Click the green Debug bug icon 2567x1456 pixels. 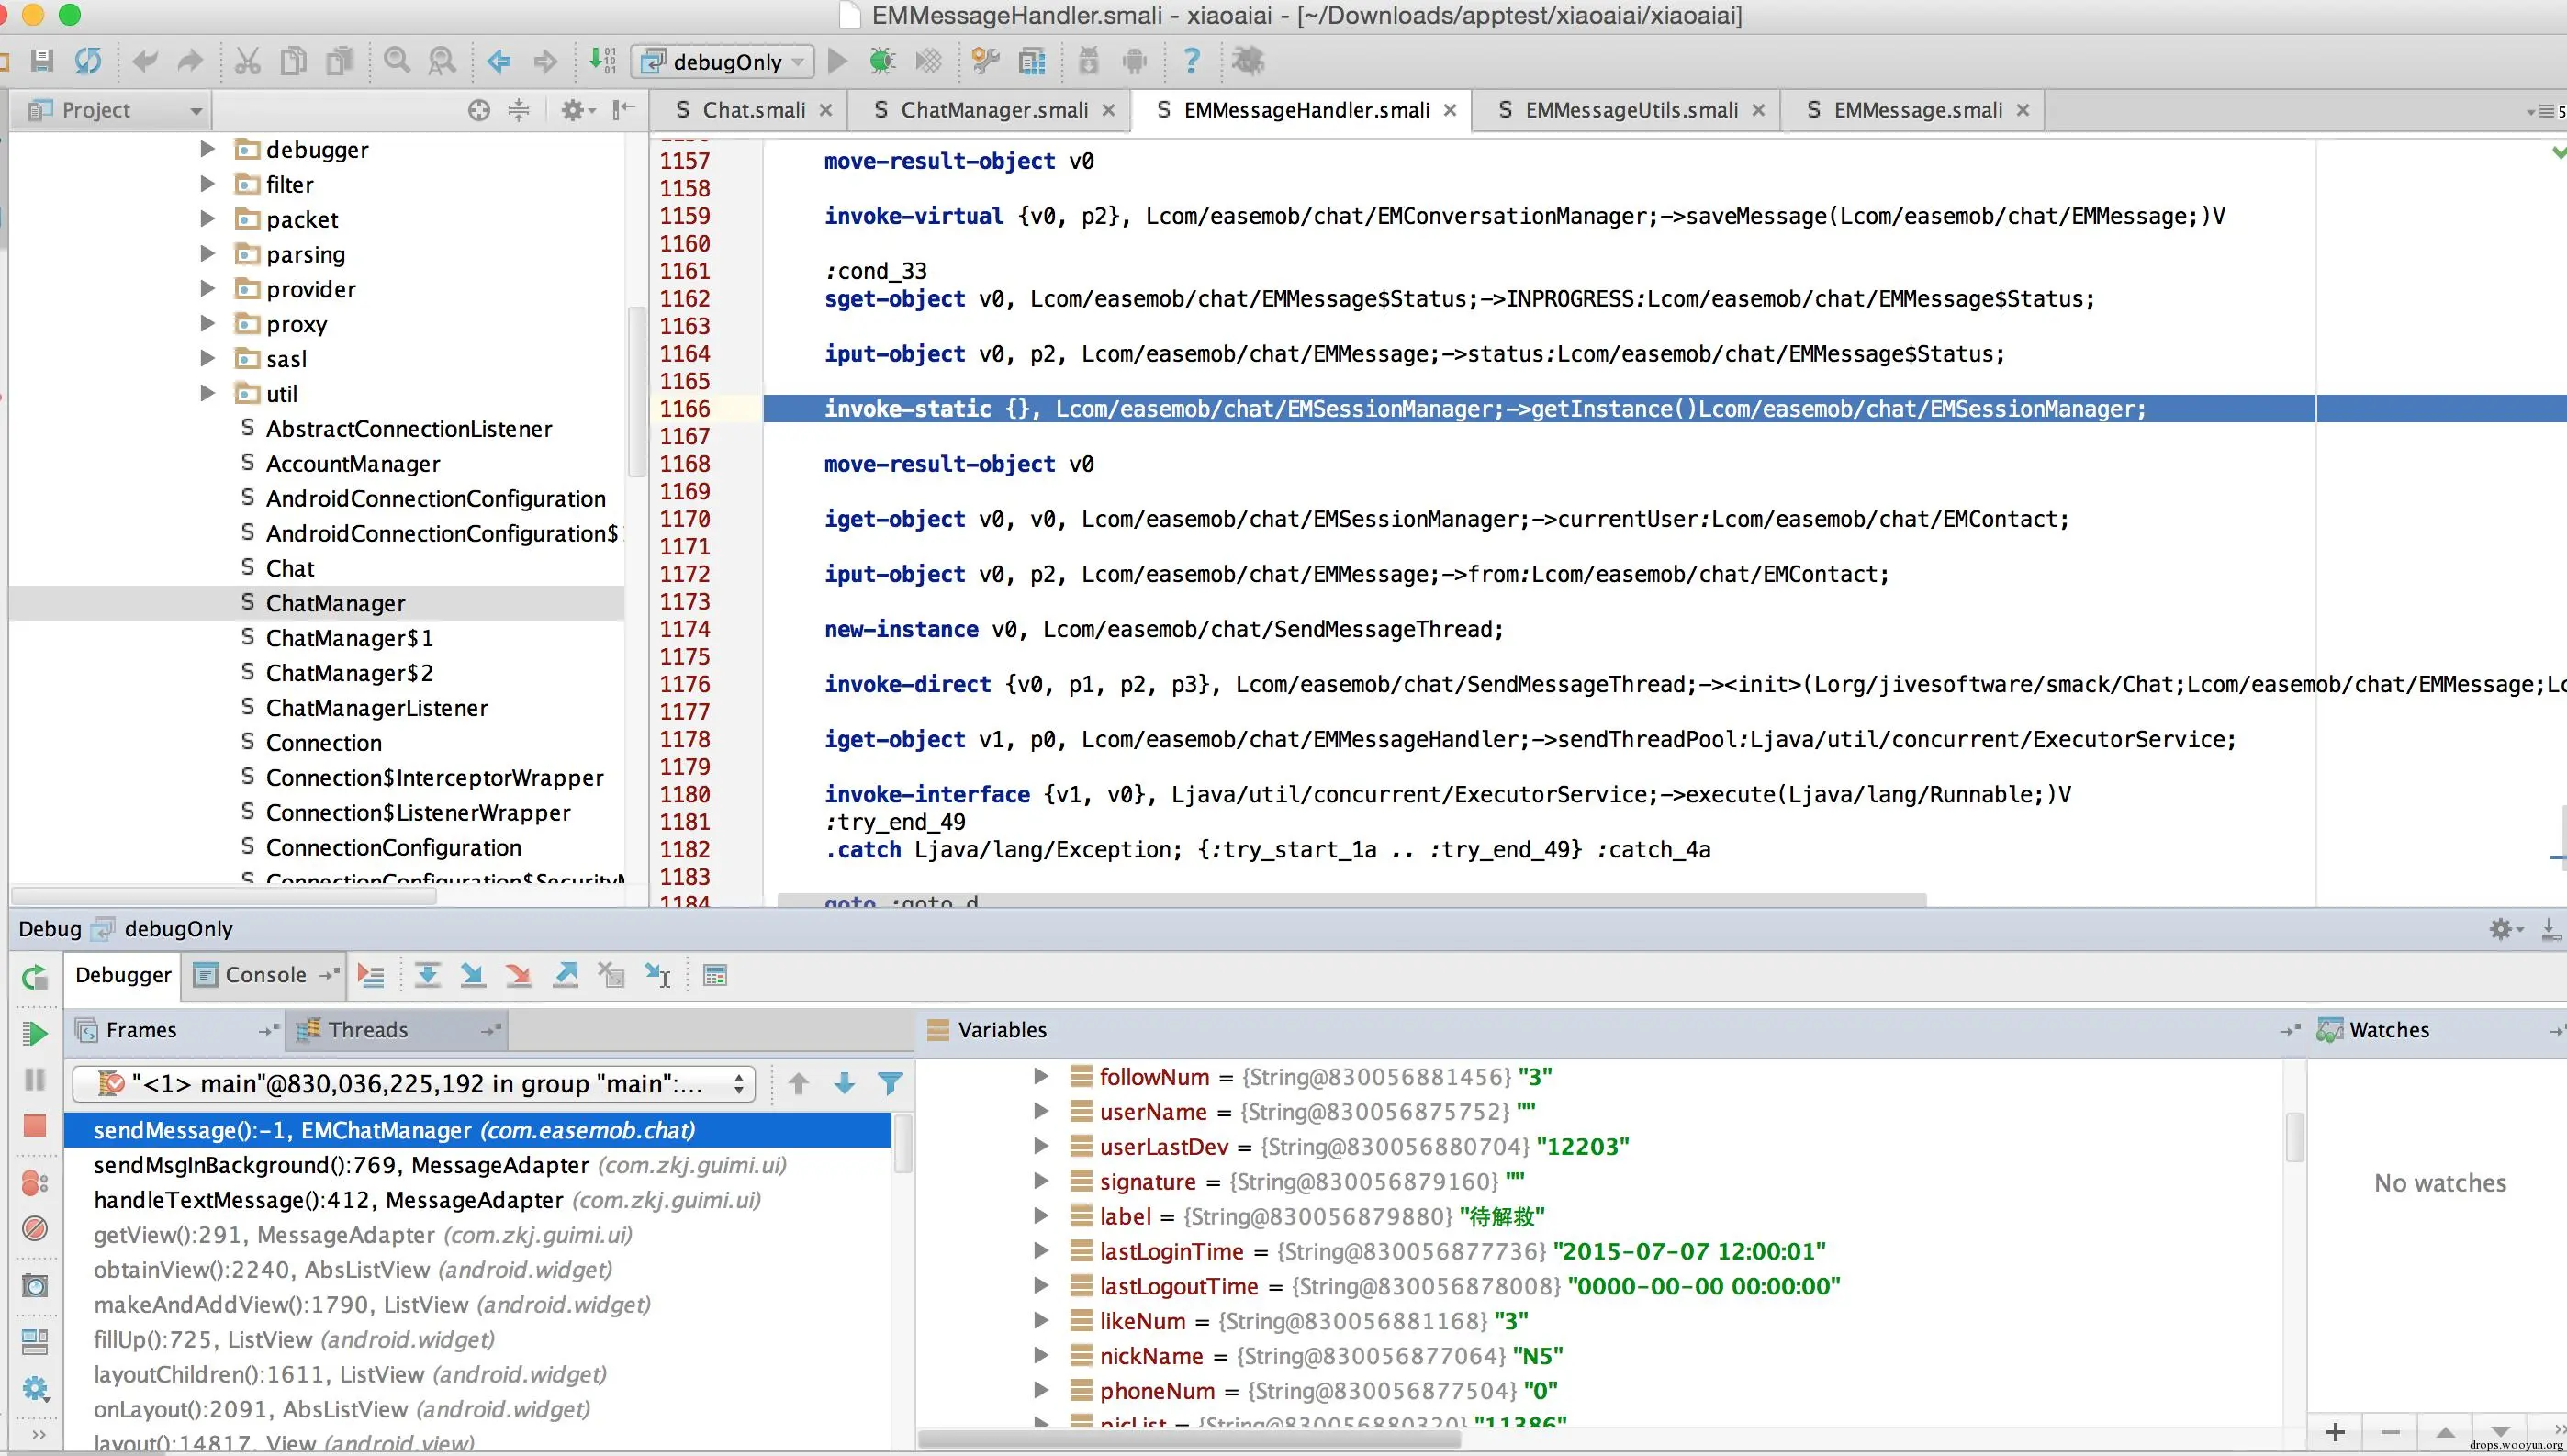coord(881,61)
